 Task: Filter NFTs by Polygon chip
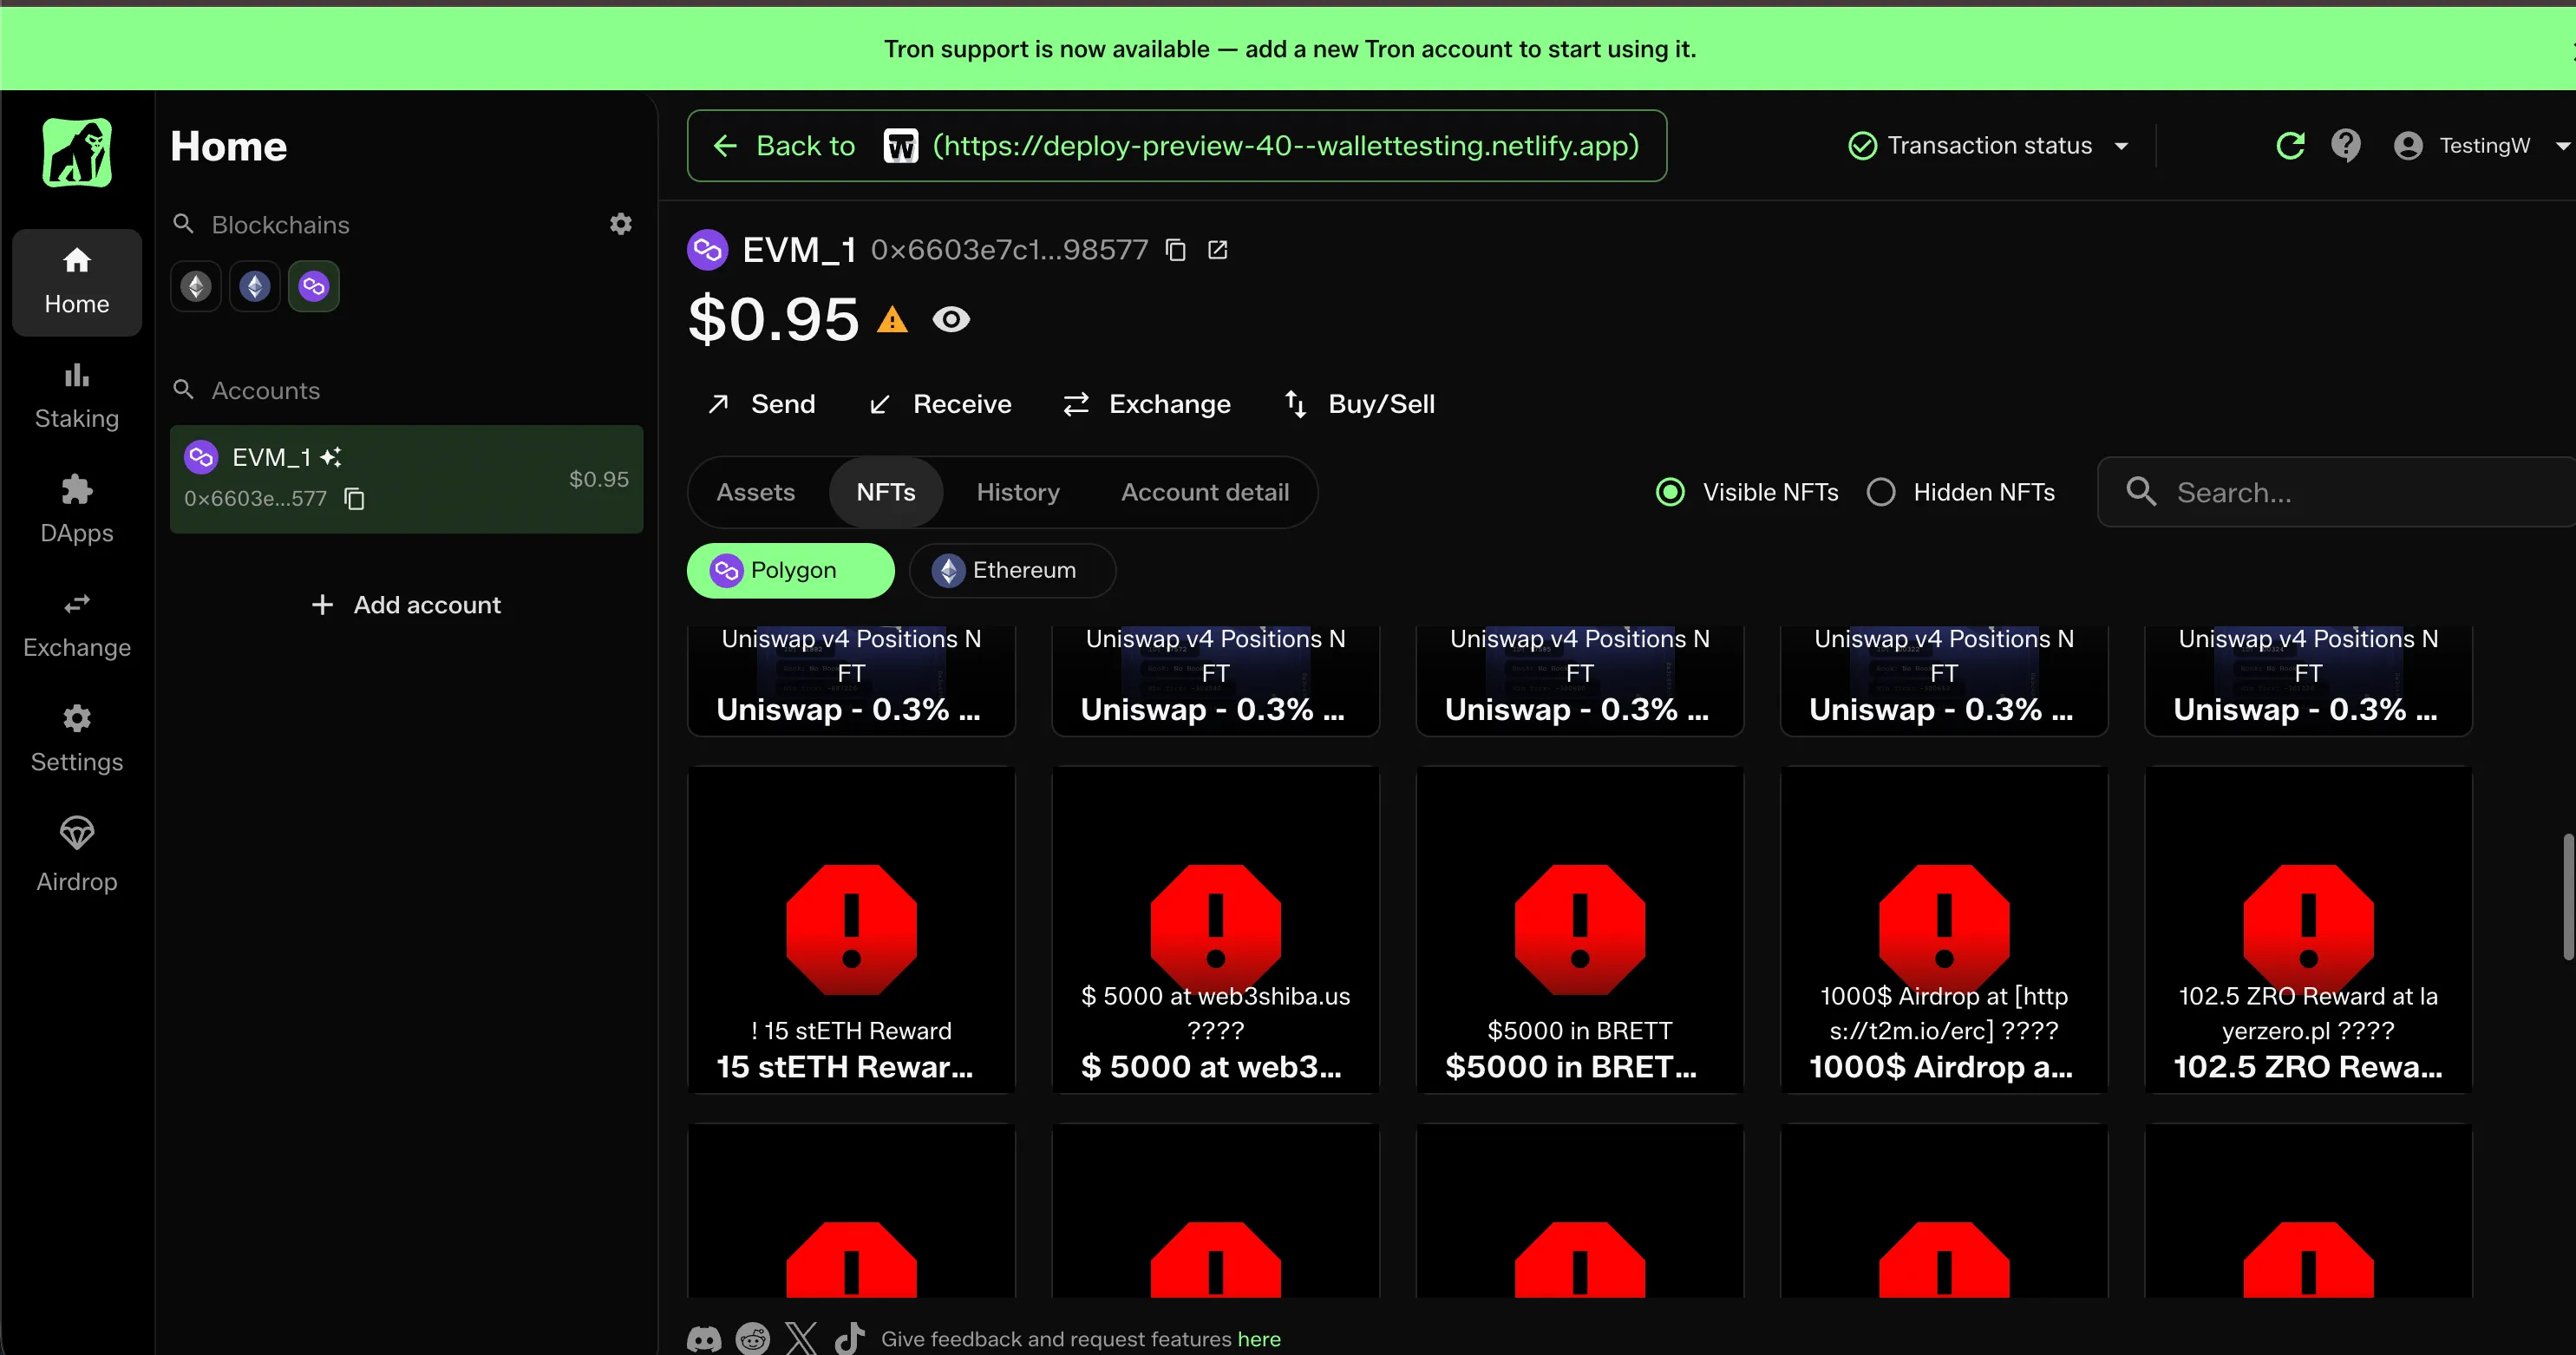[790, 571]
